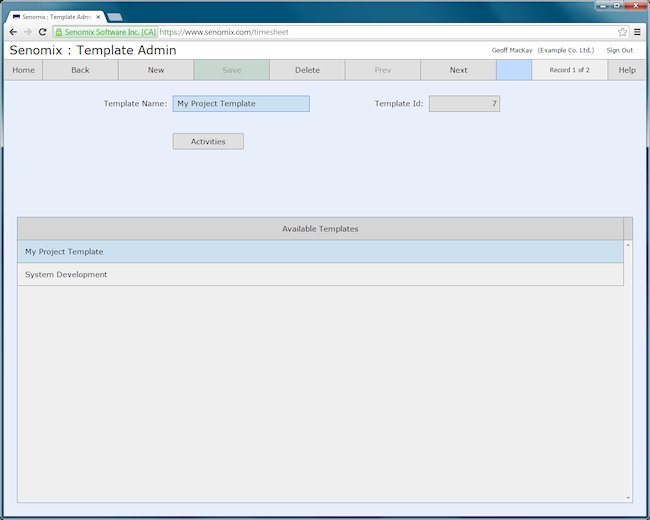Open a new browser tab
Viewport: 650px width, 520px height.
(115, 17)
